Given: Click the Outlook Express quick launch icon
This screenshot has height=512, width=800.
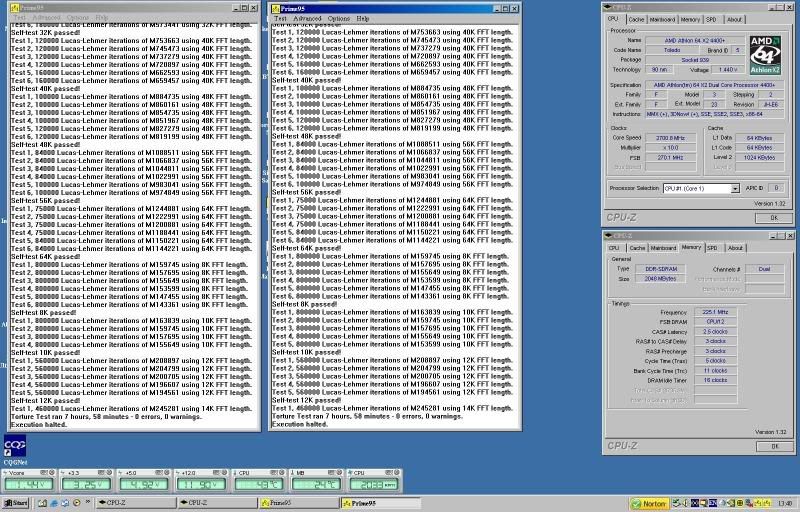Looking at the screenshot, I should pyautogui.click(x=65, y=503).
